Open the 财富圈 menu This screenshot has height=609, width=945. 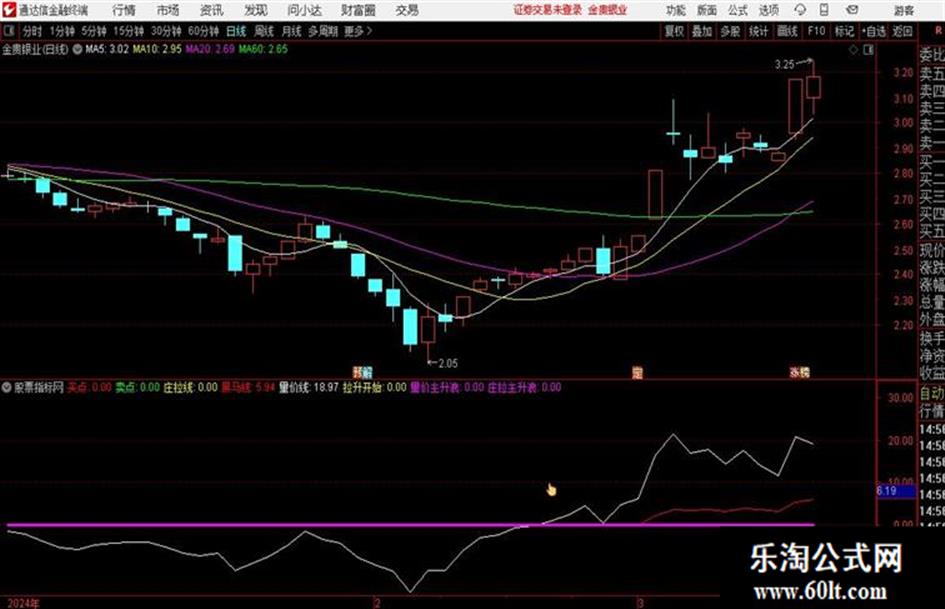[358, 10]
